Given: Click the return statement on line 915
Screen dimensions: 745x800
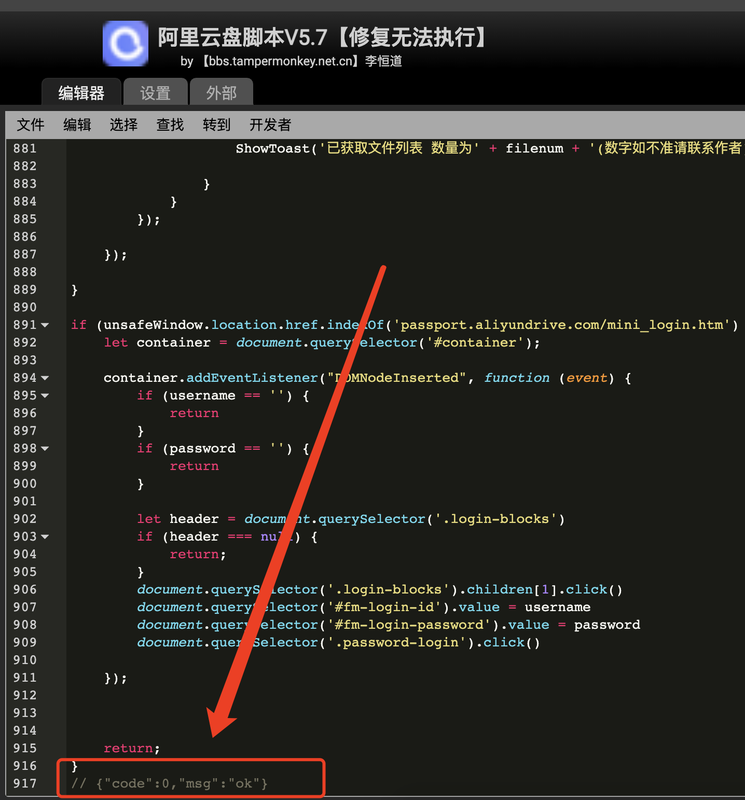Looking at the screenshot, I should (x=132, y=748).
